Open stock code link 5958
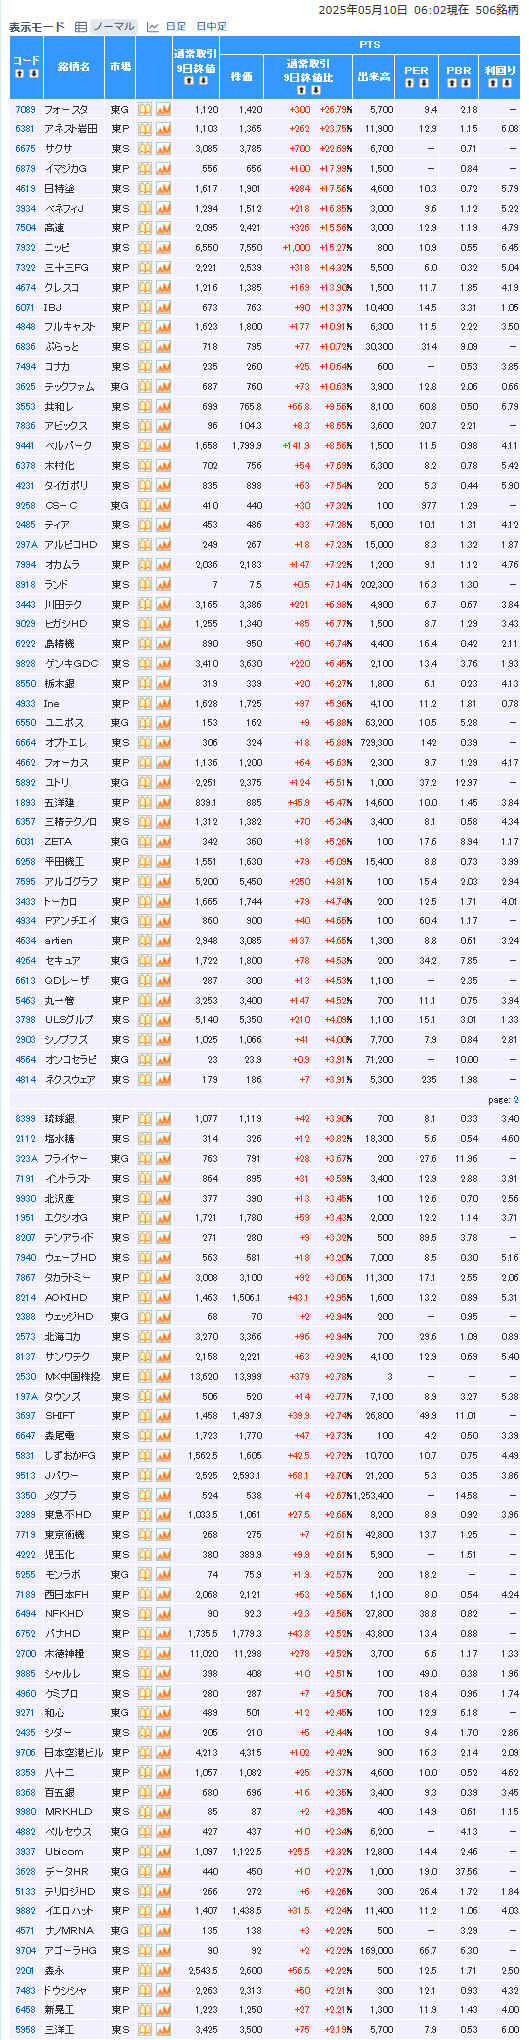This screenshot has width=529, height=2040. [x=26, y=2029]
